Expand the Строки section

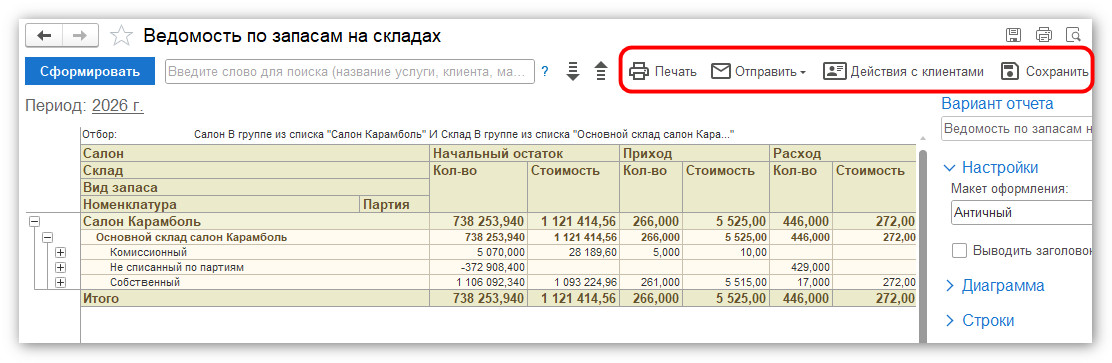point(979,320)
